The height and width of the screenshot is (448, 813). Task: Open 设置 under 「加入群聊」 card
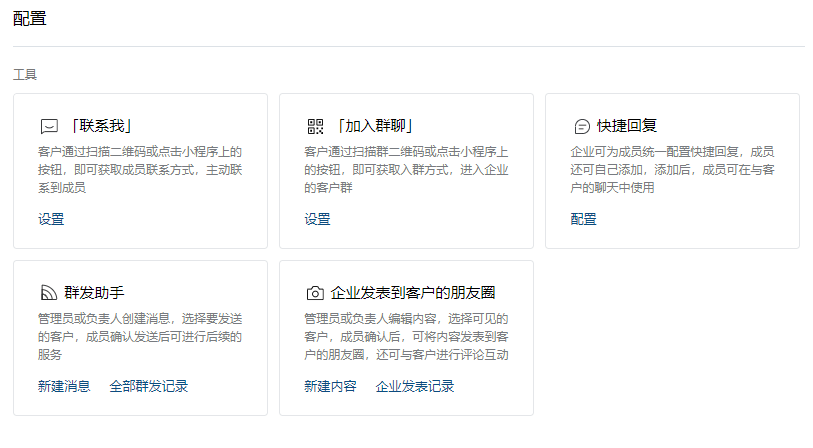[x=317, y=219]
